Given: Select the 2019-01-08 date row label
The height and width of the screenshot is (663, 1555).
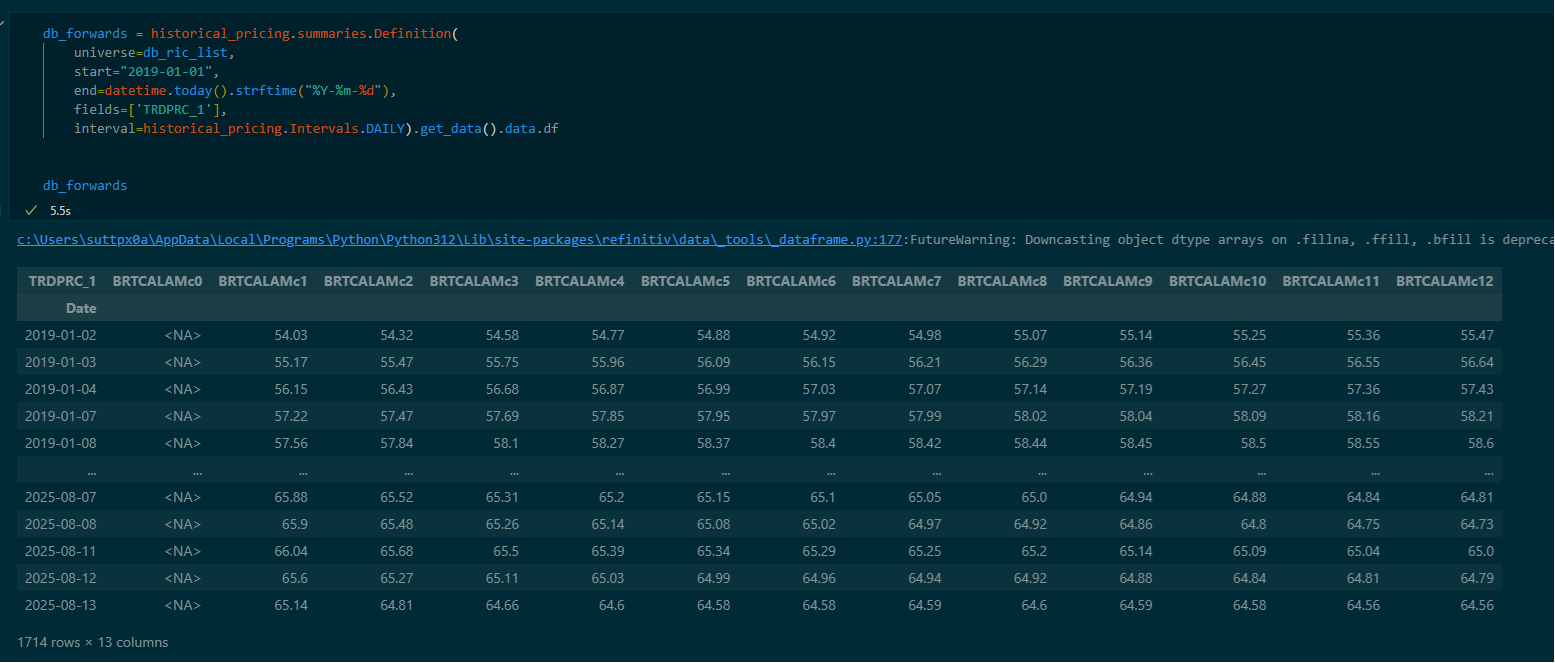Looking at the screenshot, I should point(61,443).
